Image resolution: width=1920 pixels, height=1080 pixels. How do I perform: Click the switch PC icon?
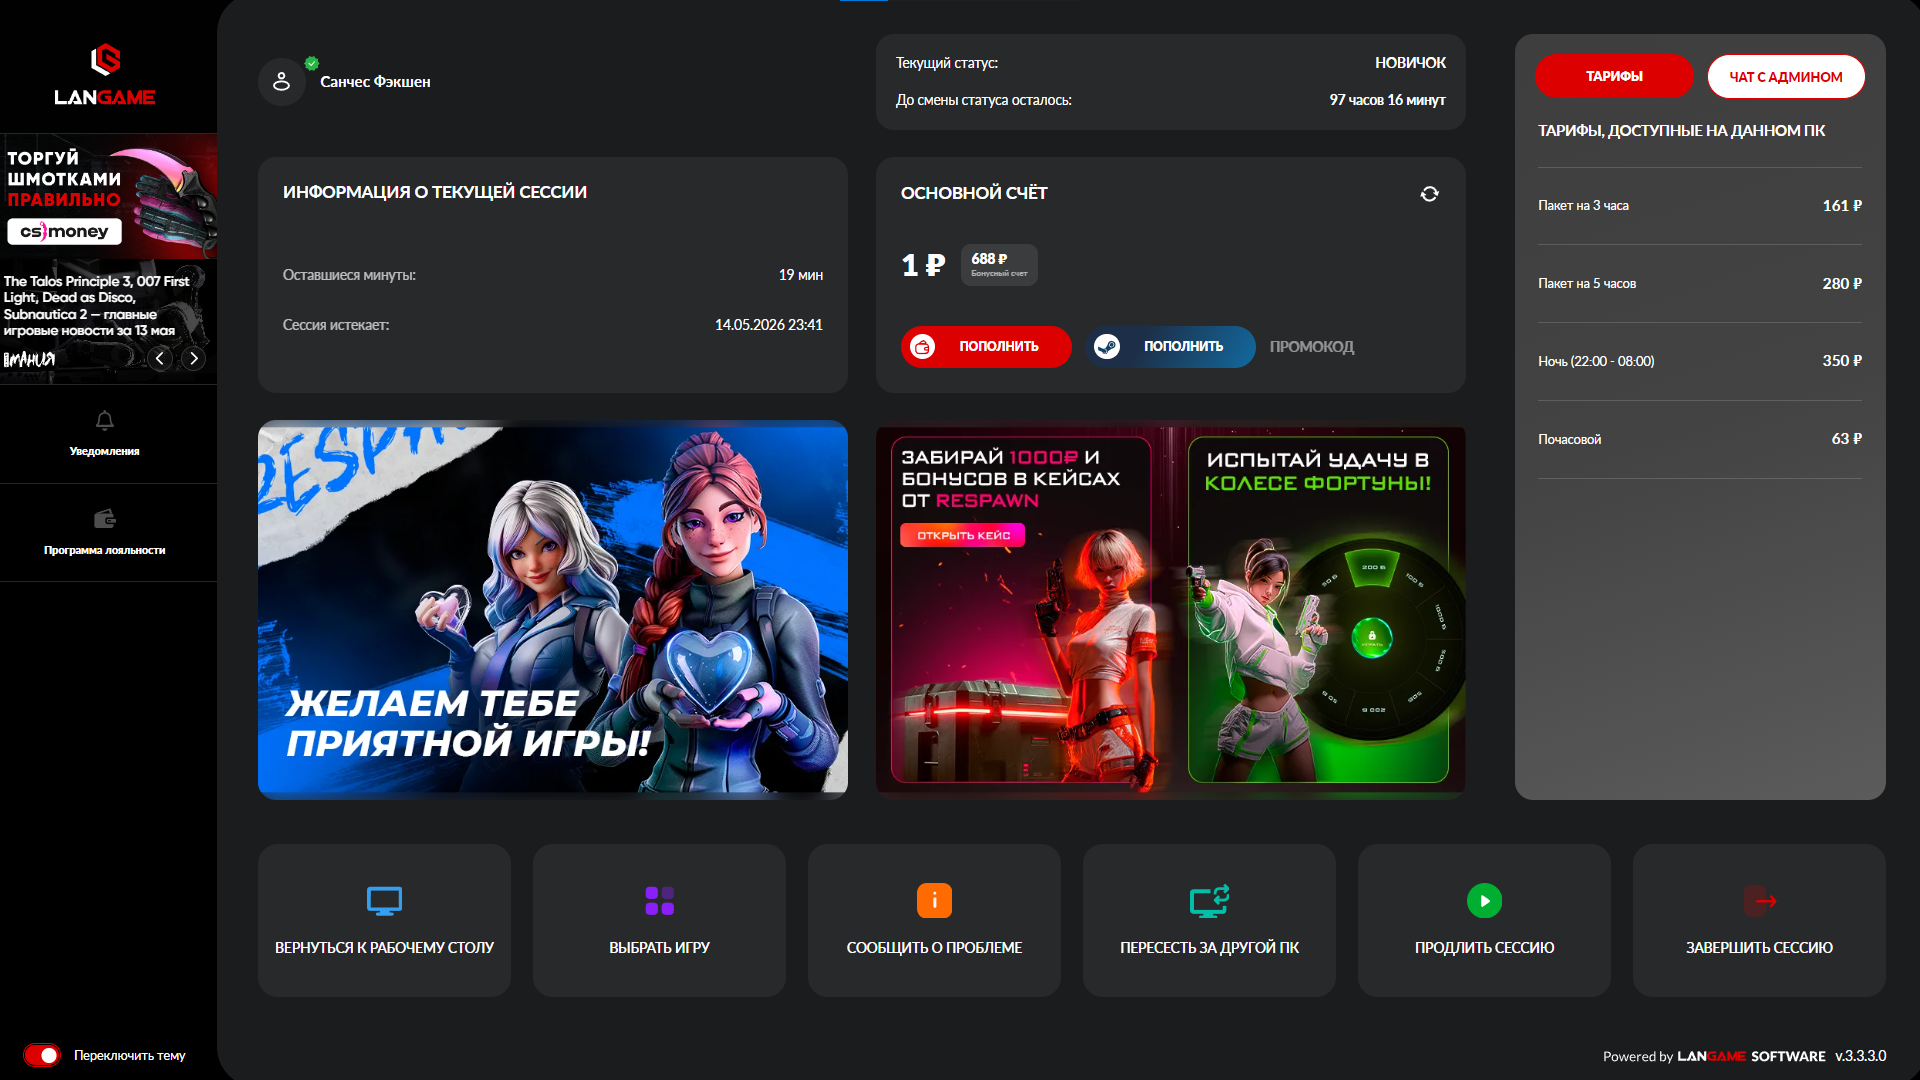(1209, 901)
